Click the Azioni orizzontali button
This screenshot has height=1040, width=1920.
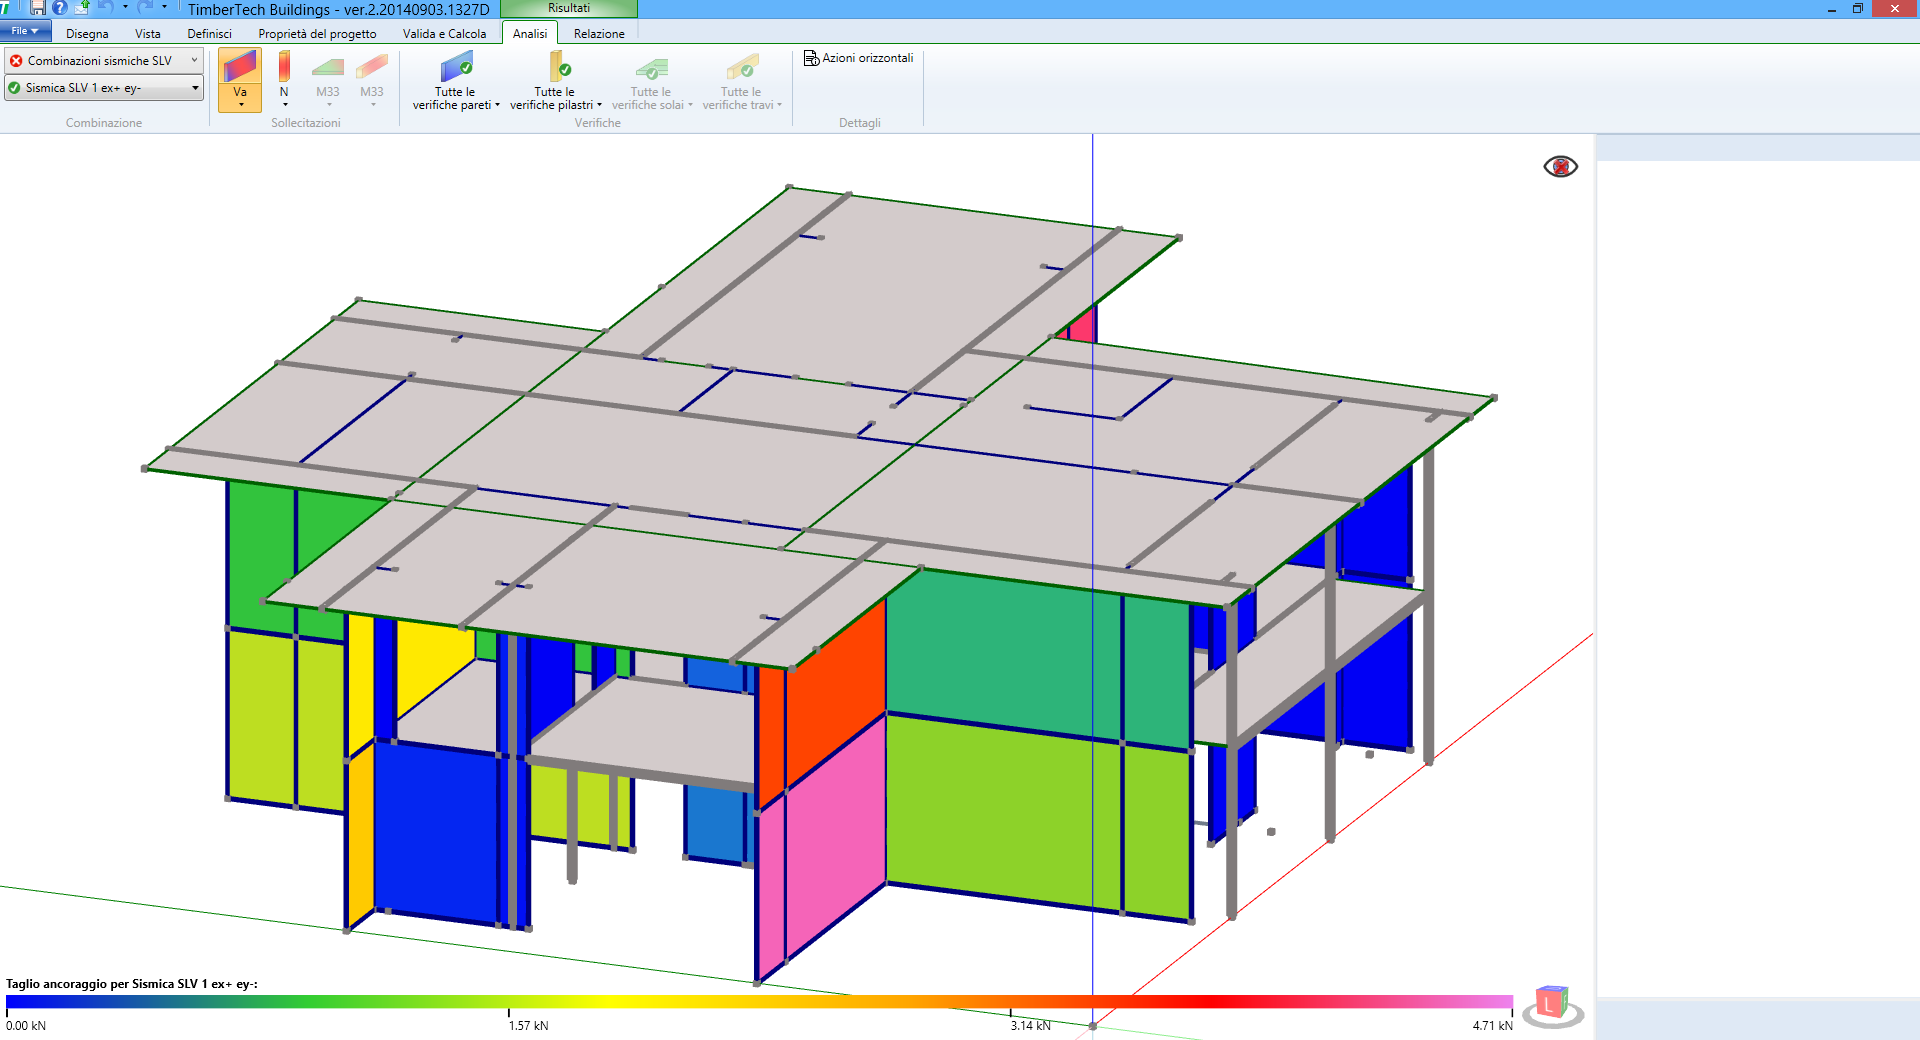(859, 58)
